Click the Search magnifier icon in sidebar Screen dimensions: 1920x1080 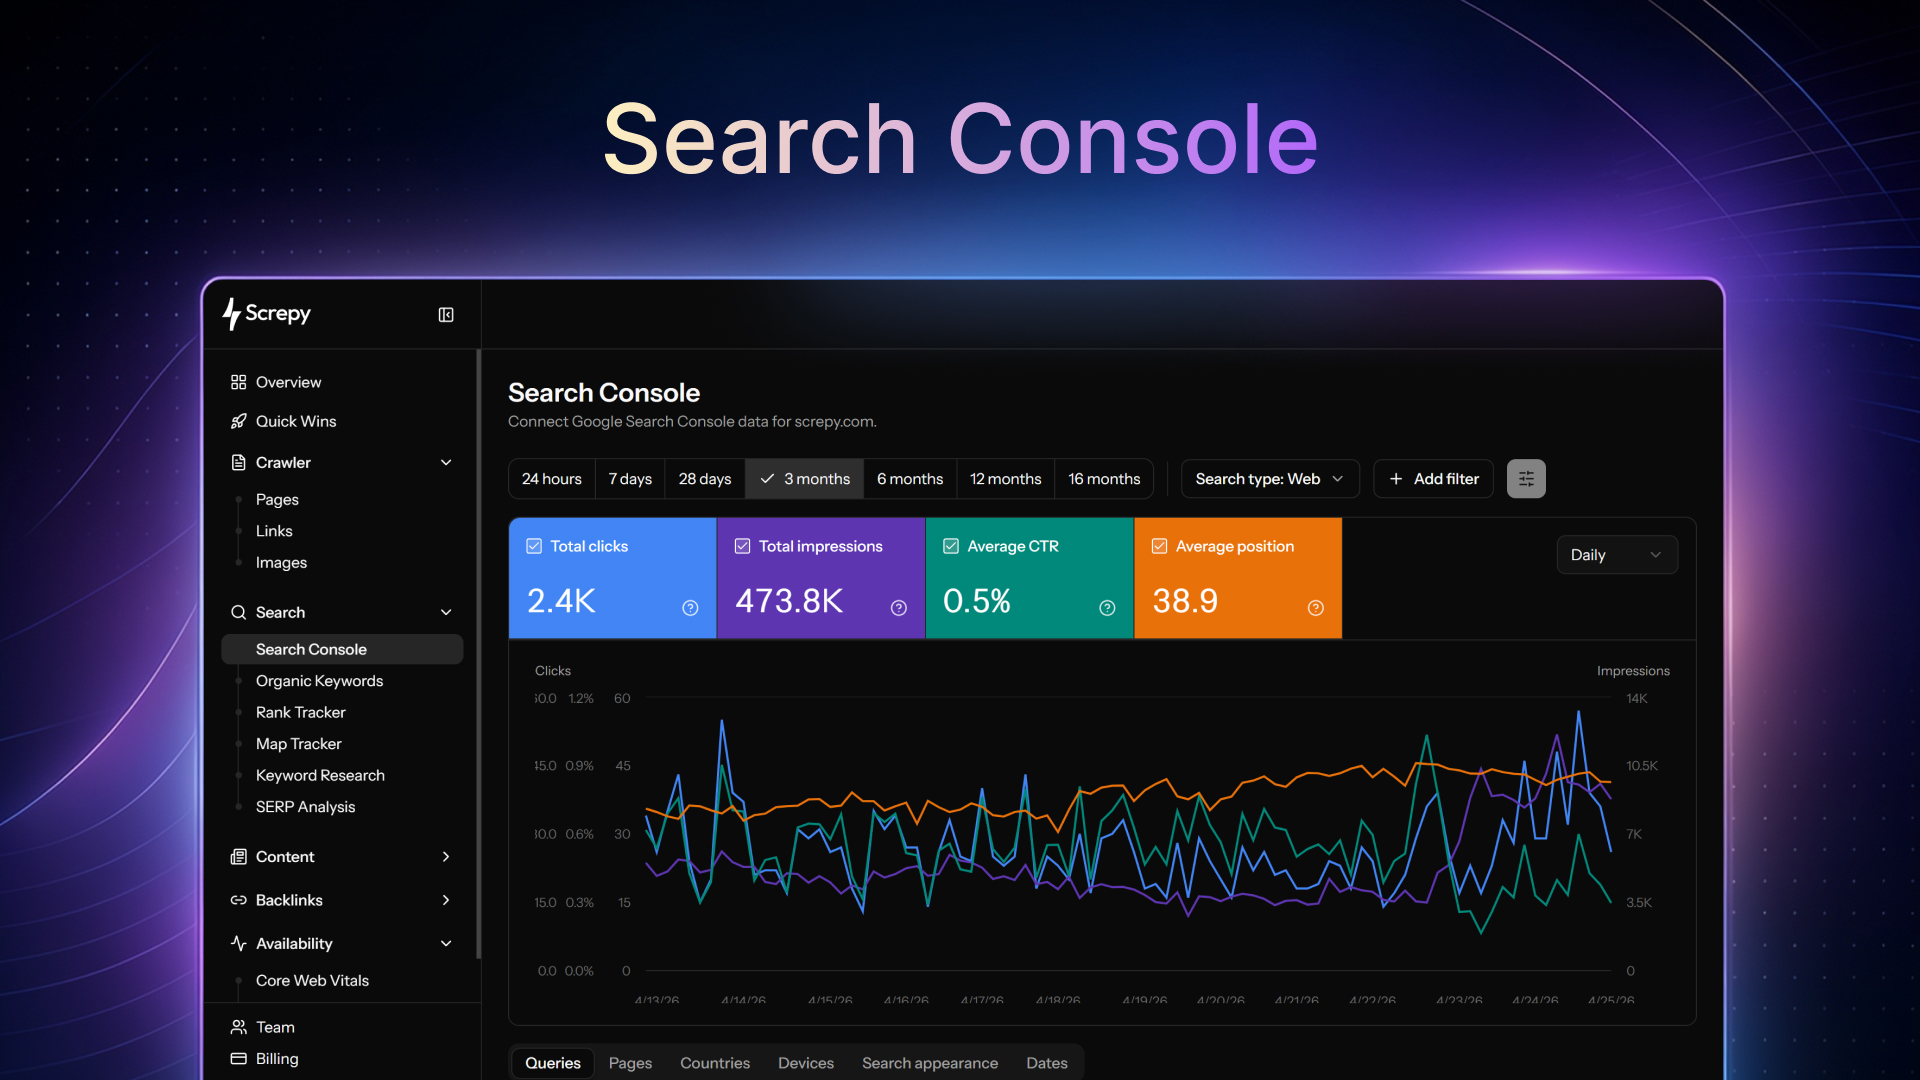click(x=238, y=612)
